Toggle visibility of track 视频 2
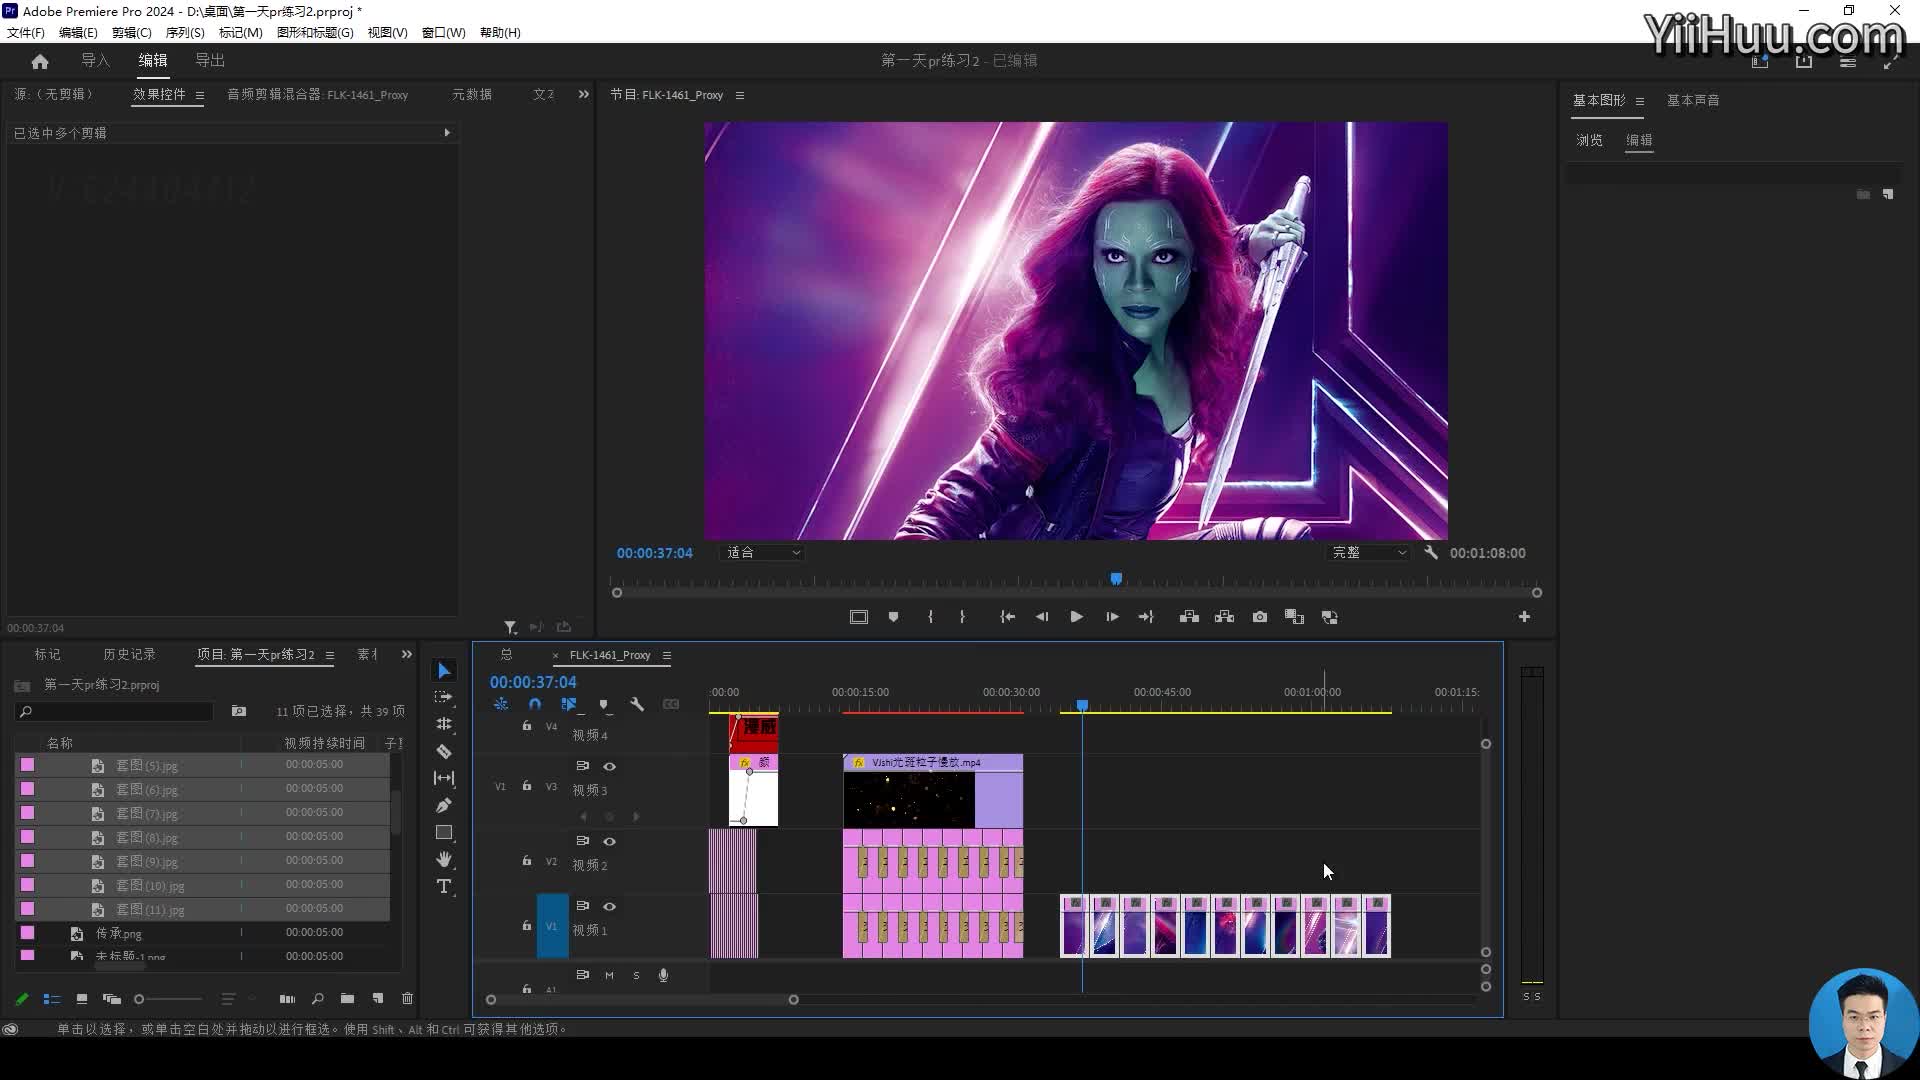The height and width of the screenshot is (1080, 1920). (609, 841)
